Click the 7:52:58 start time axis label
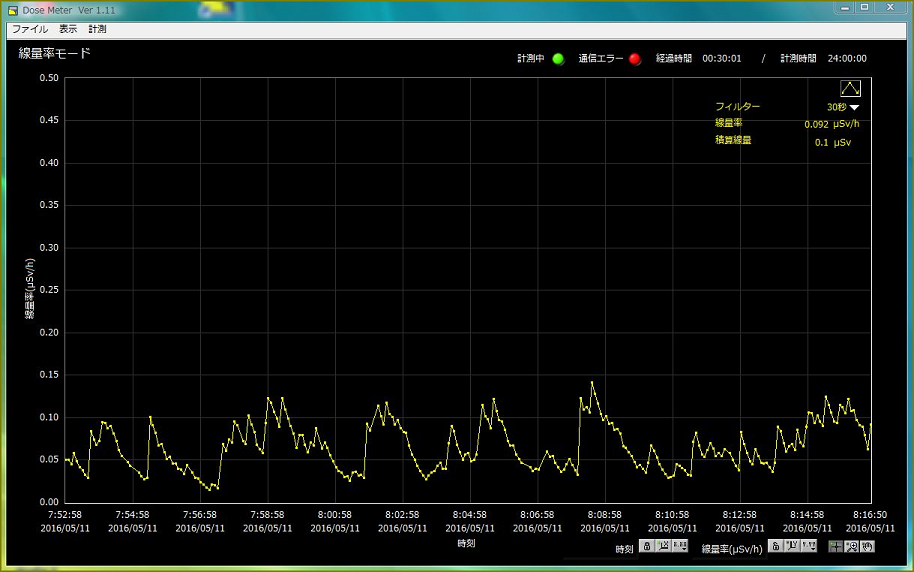This screenshot has height=572, width=914. [65, 515]
